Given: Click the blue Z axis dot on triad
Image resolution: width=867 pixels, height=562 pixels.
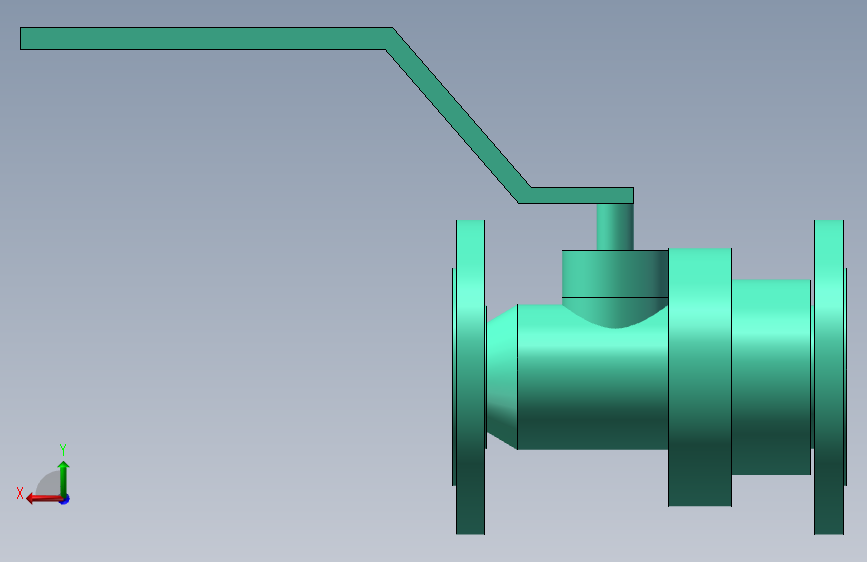Looking at the screenshot, I should pyautogui.click(x=65, y=499).
